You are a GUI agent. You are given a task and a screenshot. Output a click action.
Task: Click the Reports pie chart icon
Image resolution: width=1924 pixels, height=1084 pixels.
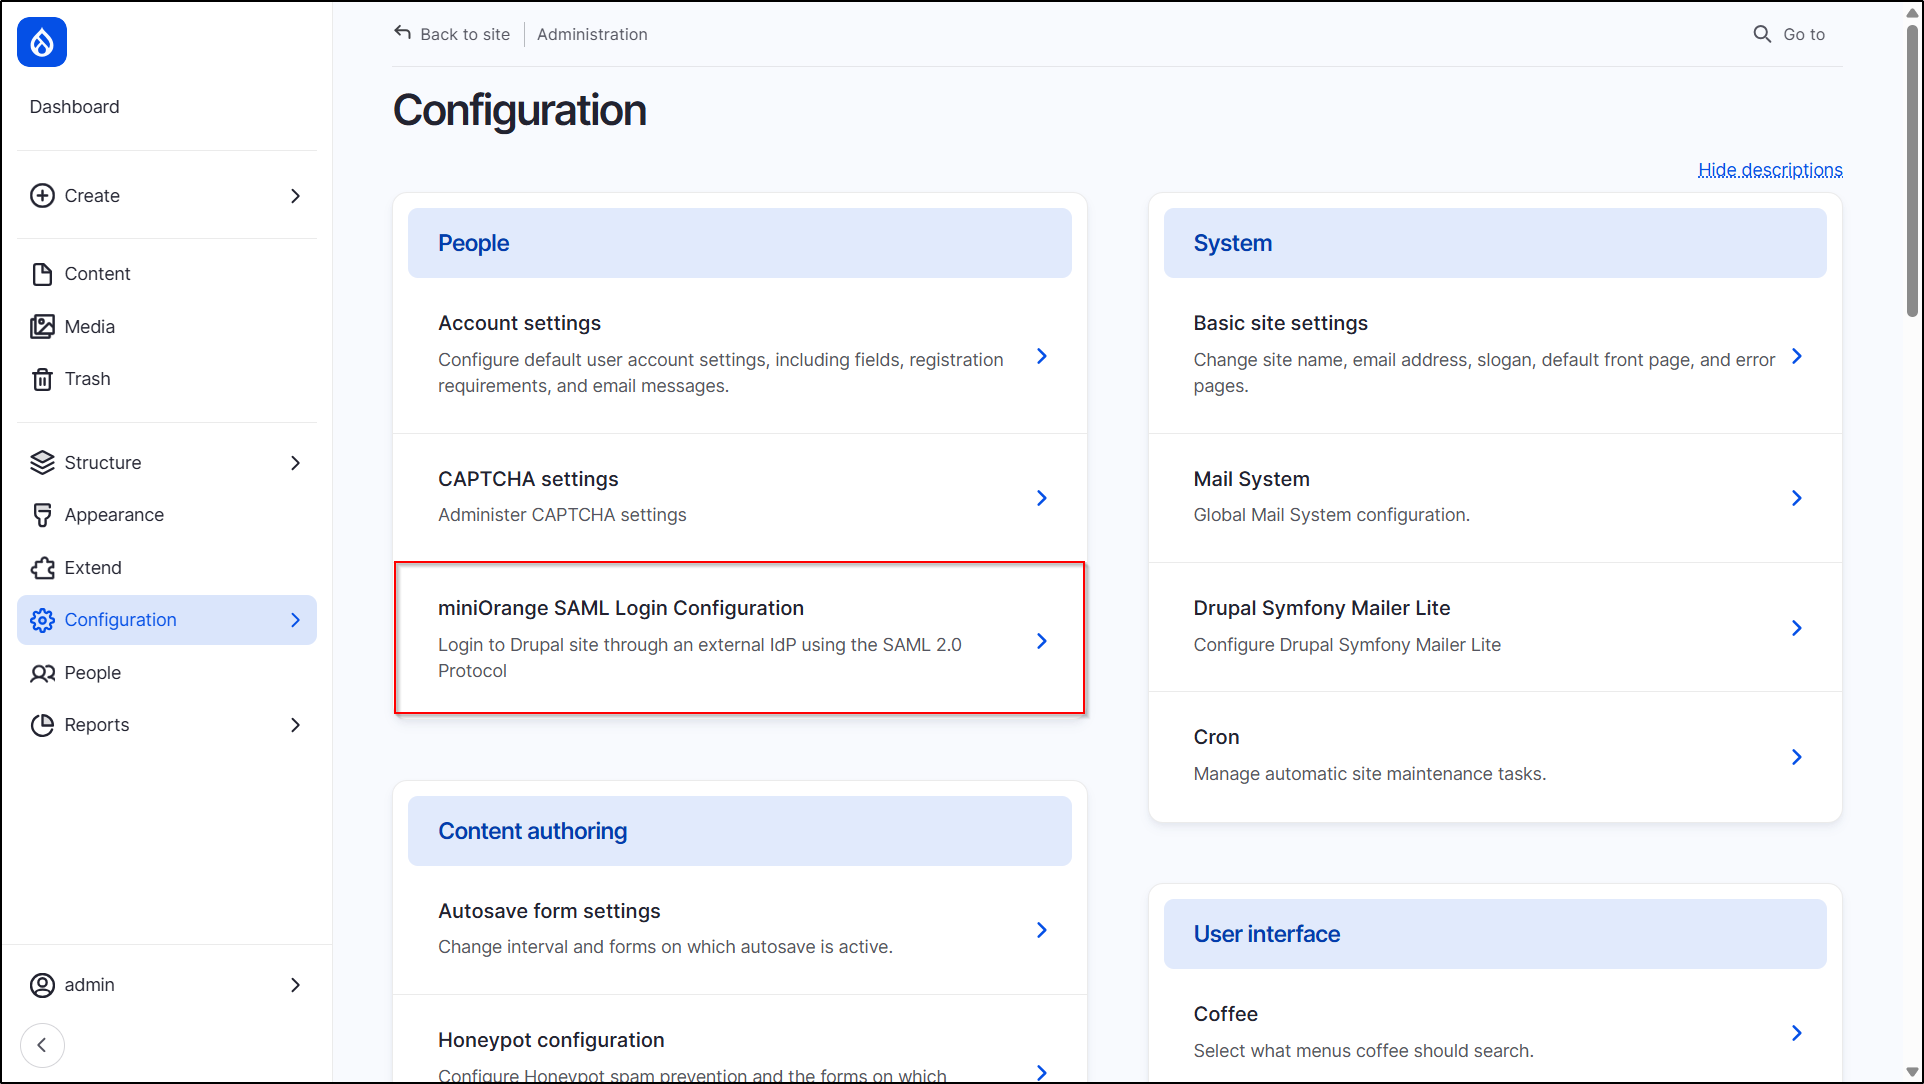click(42, 724)
